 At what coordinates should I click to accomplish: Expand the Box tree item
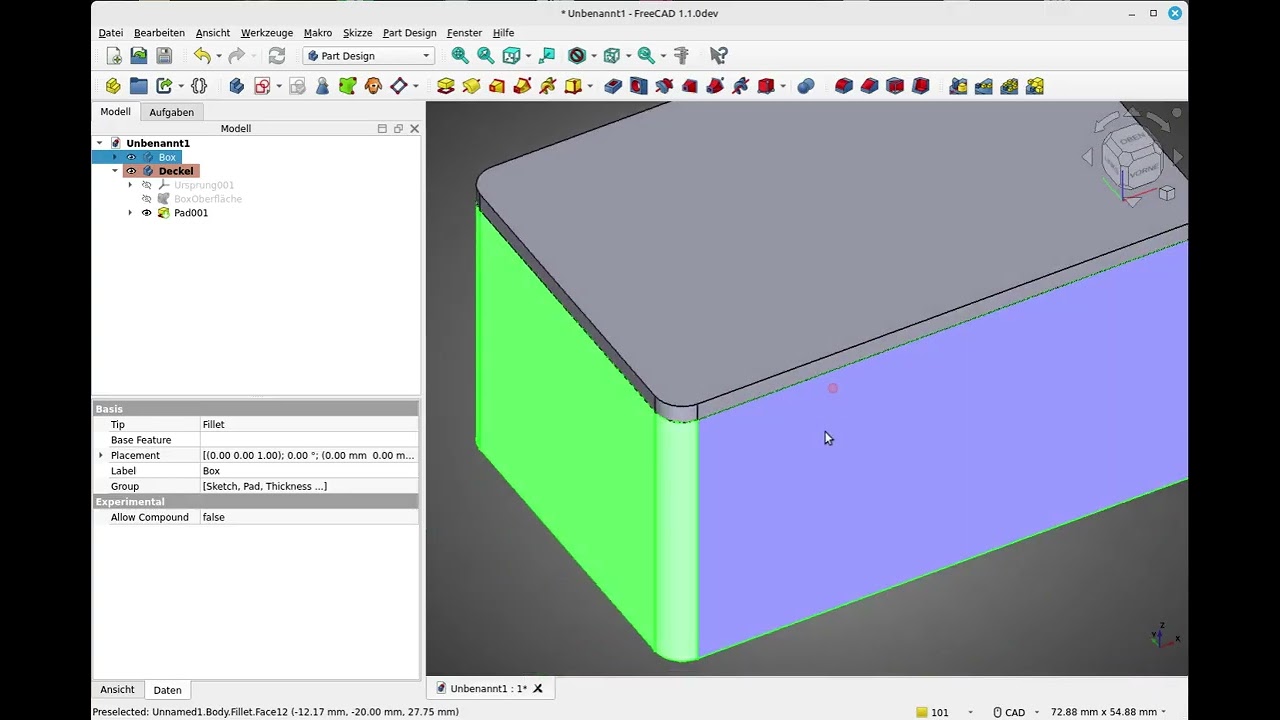[x=115, y=157]
